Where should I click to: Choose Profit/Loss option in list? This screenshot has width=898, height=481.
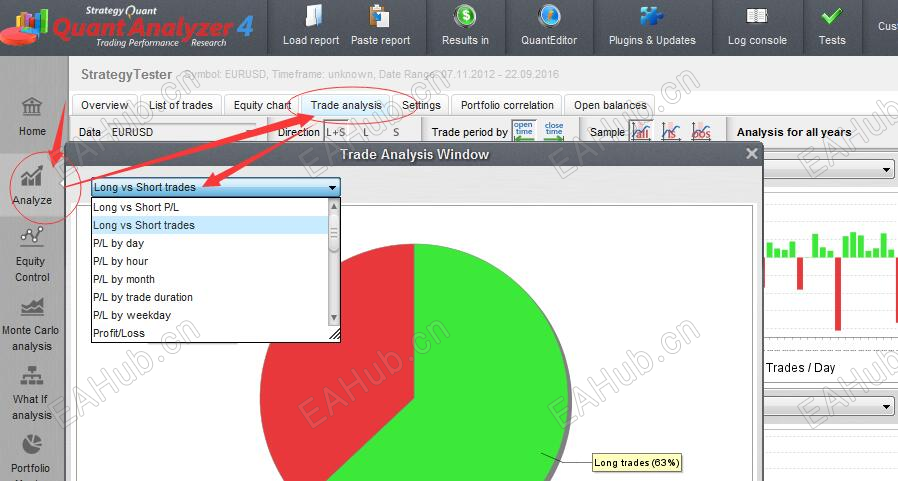210,333
